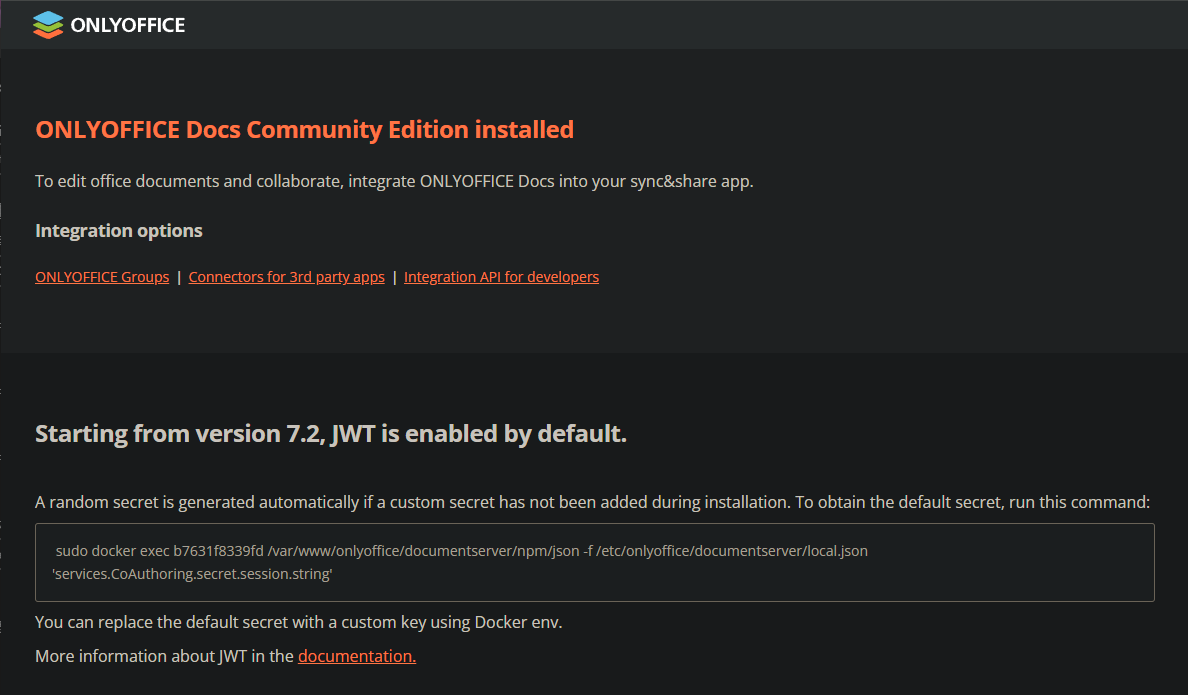Click separator between Connectors and Integration API links
The width and height of the screenshot is (1188, 695).
coord(394,277)
